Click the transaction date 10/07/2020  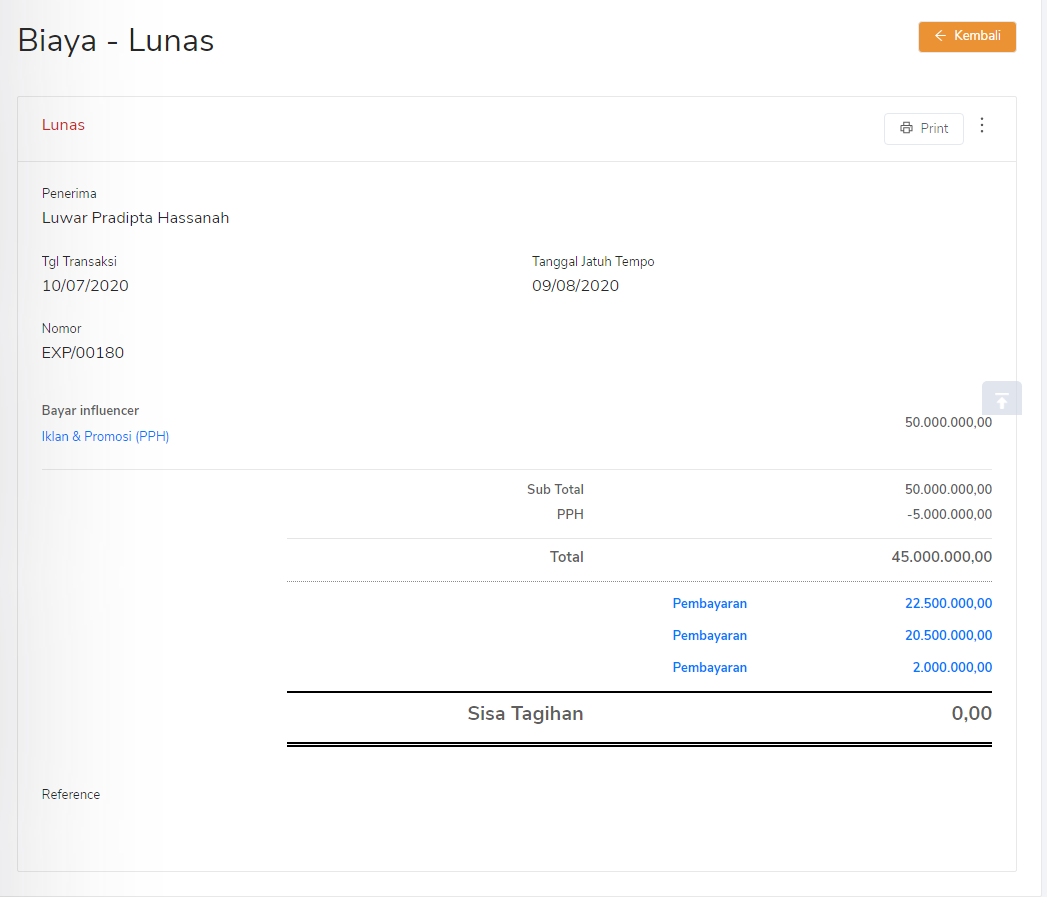(85, 285)
